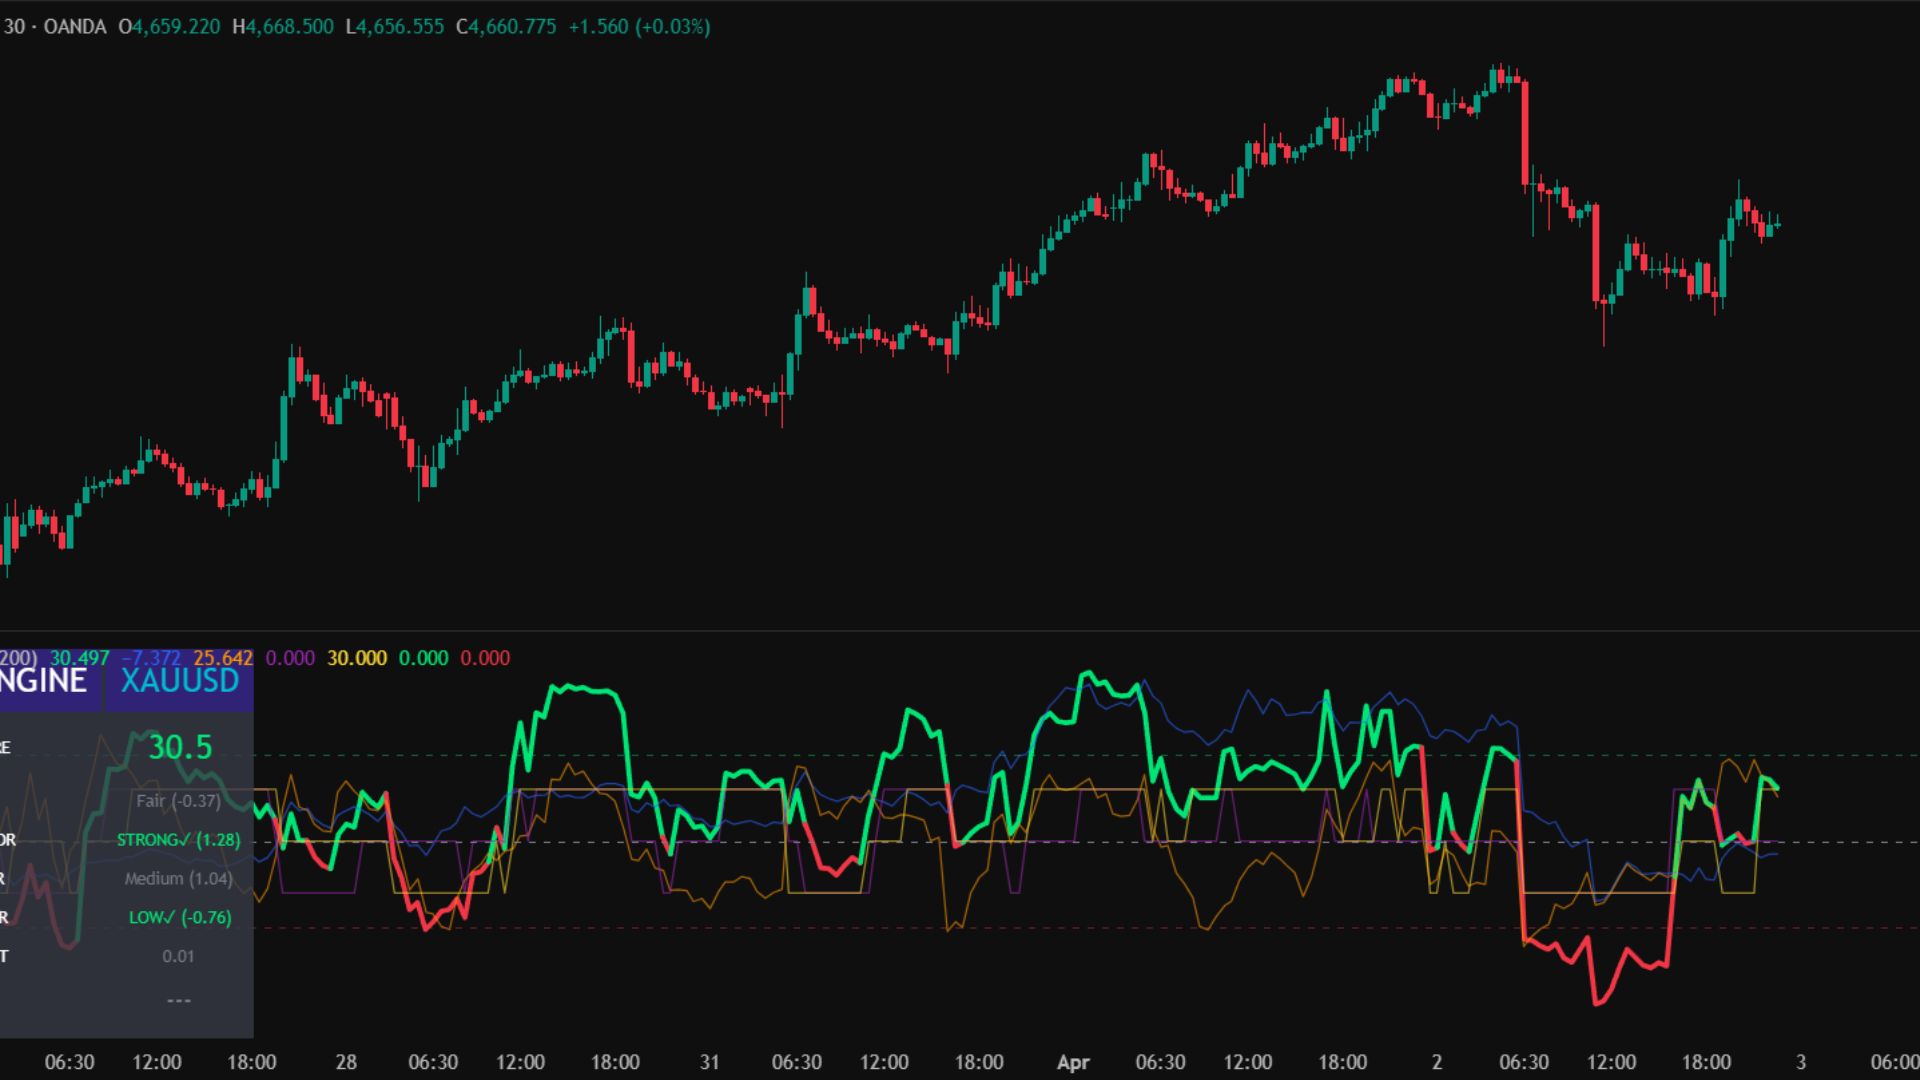The width and height of the screenshot is (1920, 1080).
Task: Click the High price value 4,668.500
Action: 290,27
